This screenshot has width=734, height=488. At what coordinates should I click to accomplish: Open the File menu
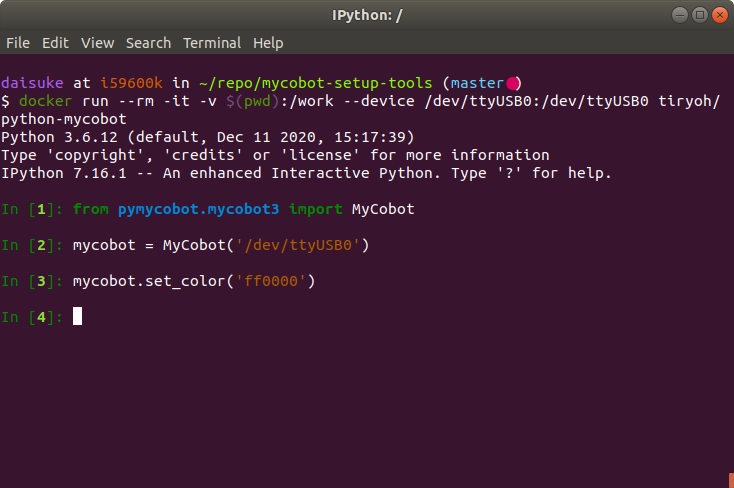click(18, 43)
